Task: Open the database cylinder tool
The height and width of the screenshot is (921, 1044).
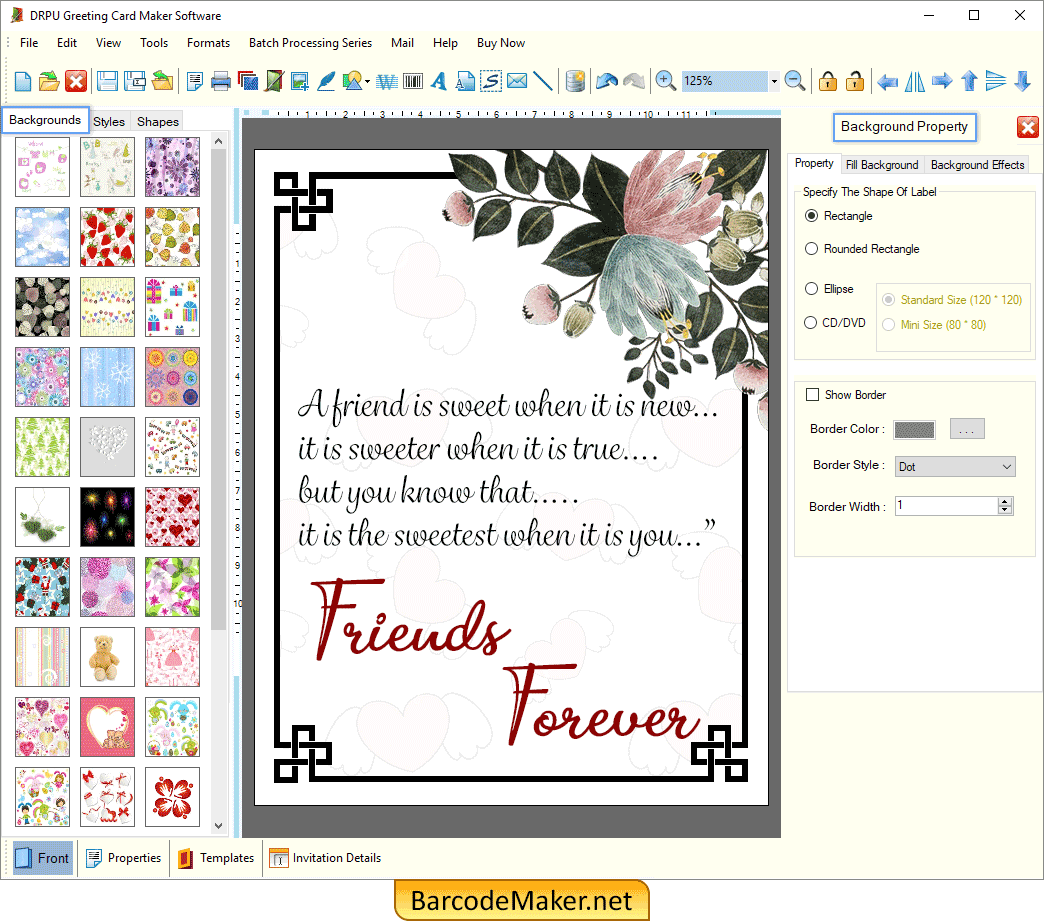Action: 575,81
